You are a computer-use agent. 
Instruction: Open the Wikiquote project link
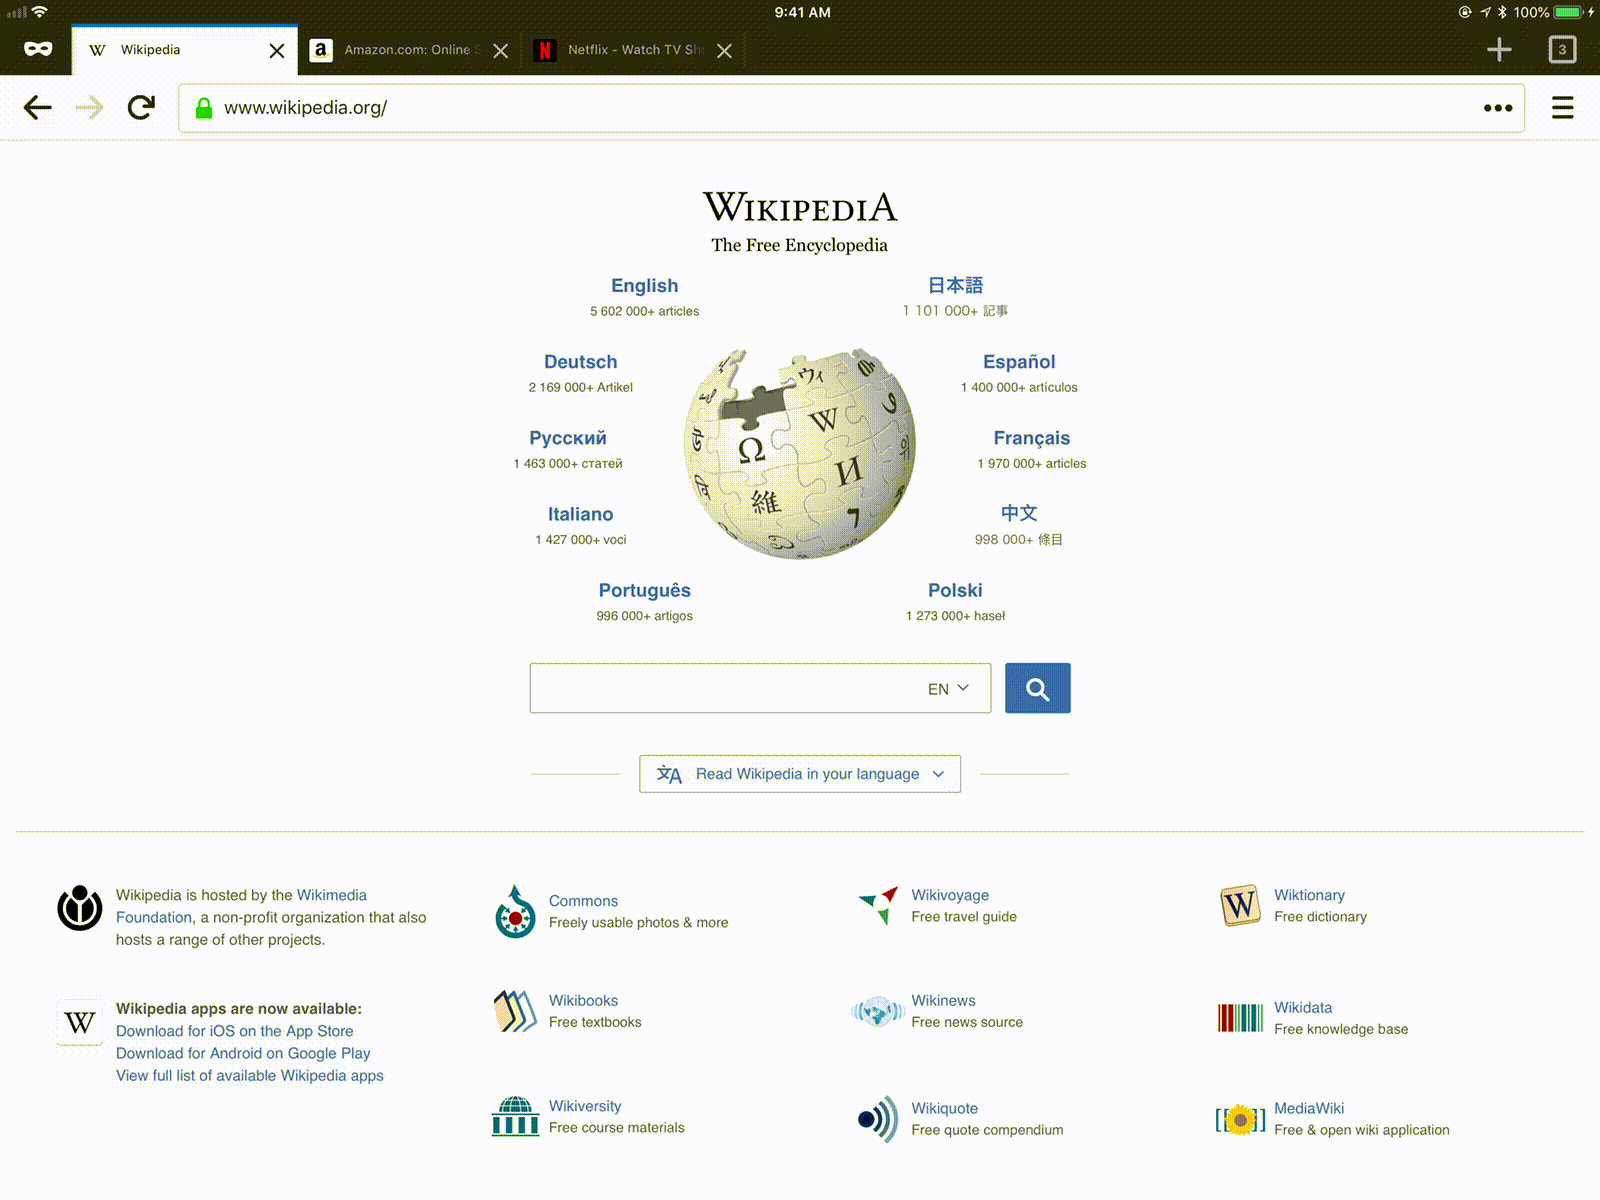(x=945, y=1108)
